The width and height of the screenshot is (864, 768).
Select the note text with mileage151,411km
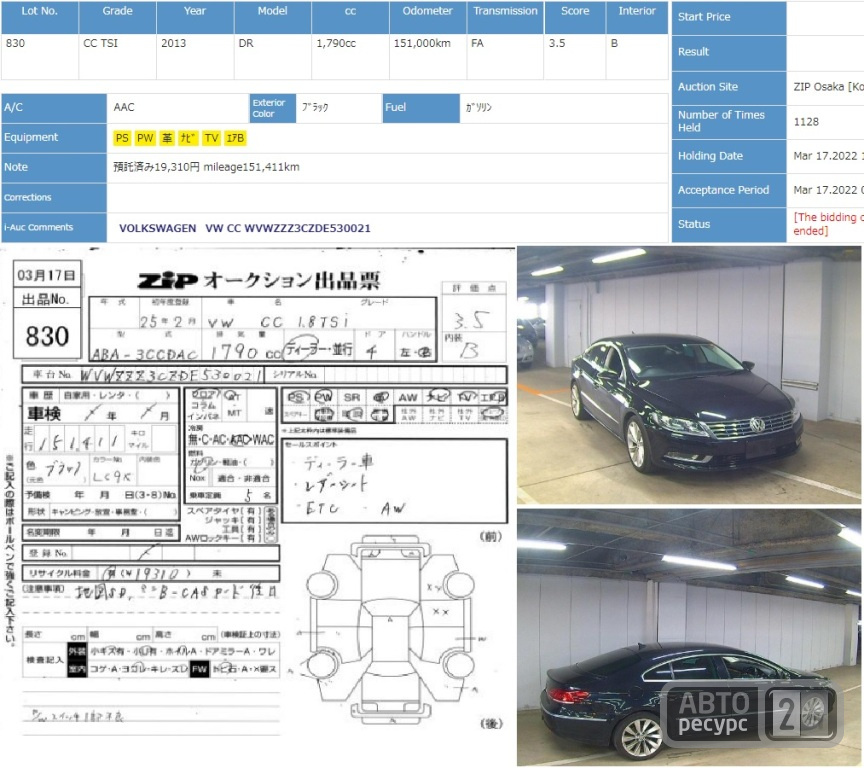pos(207,167)
